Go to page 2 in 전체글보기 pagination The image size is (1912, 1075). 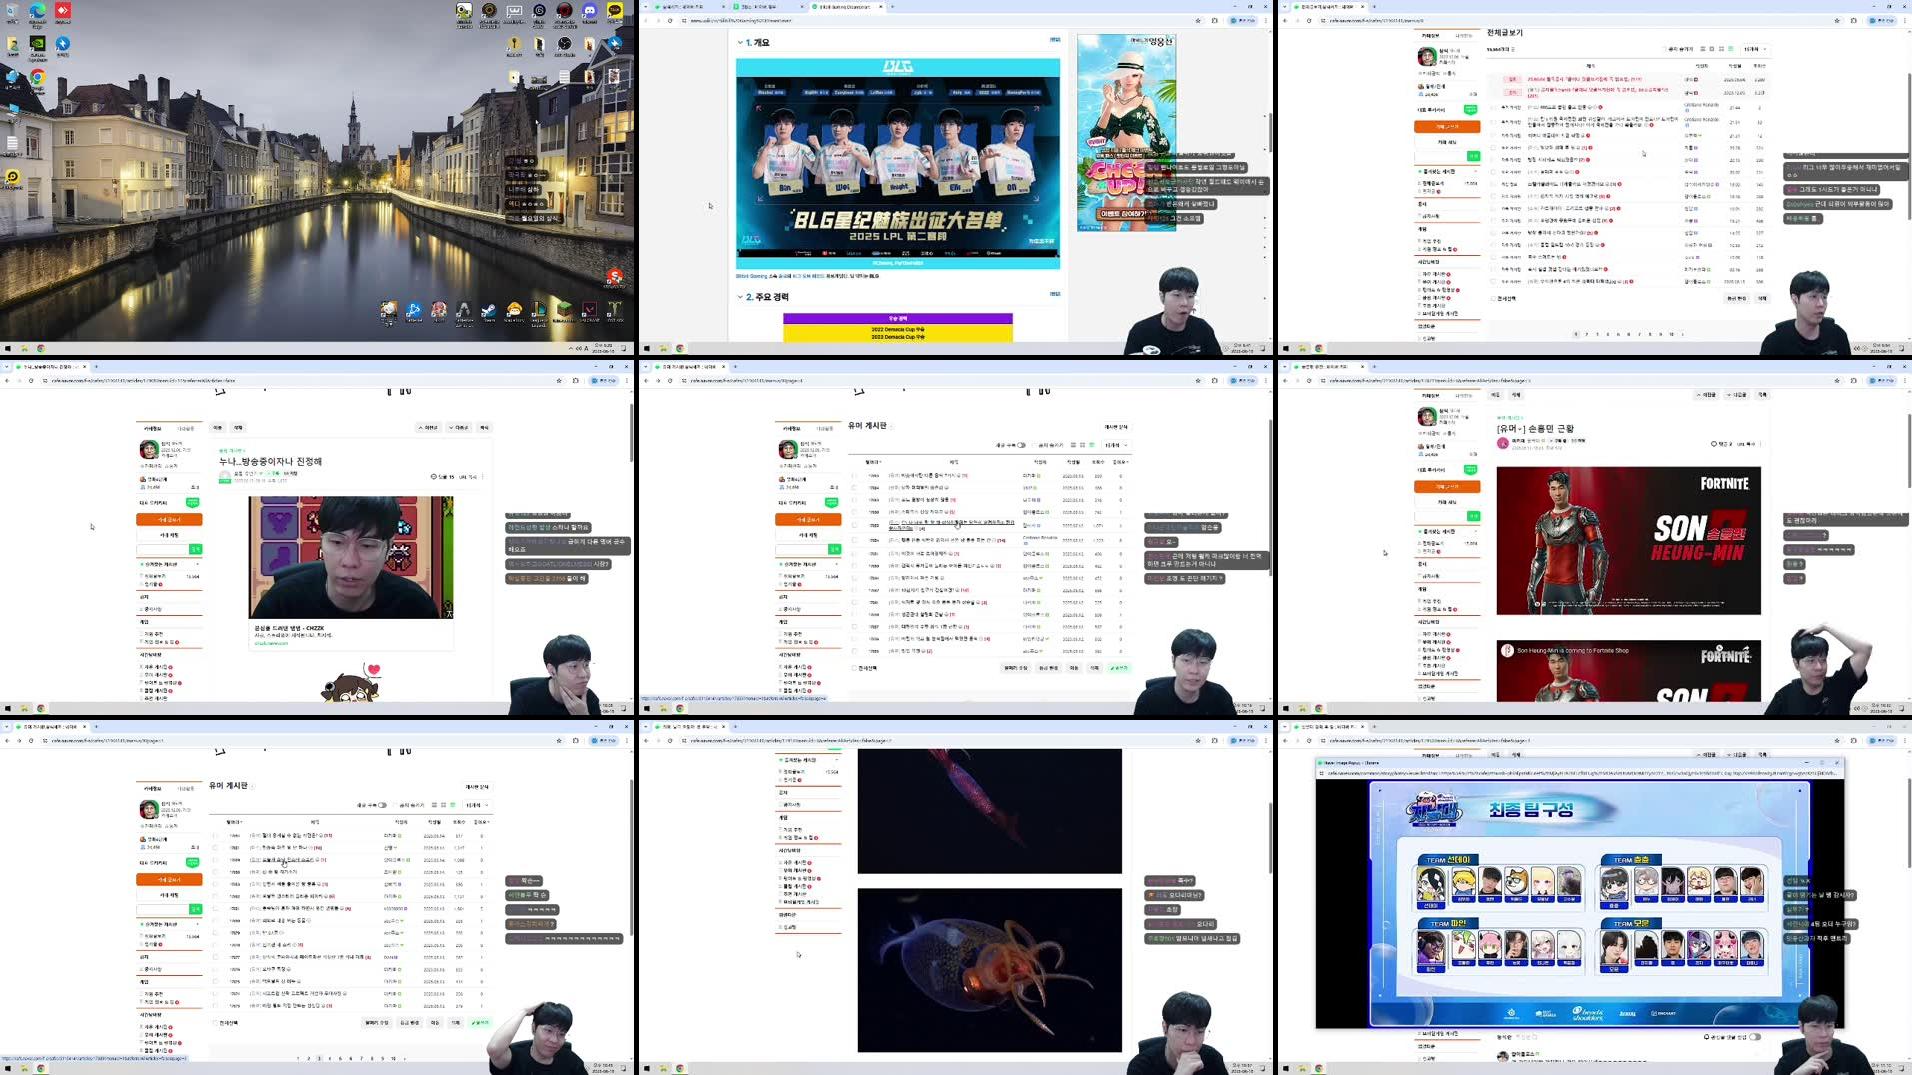pos(1586,334)
